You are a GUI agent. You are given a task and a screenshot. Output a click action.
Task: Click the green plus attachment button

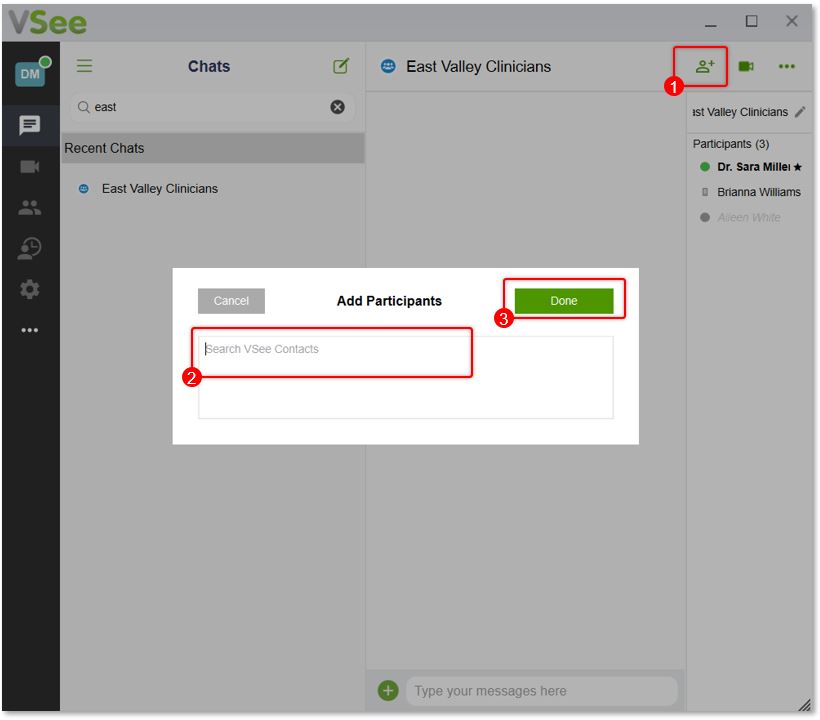click(x=388, y=691)
